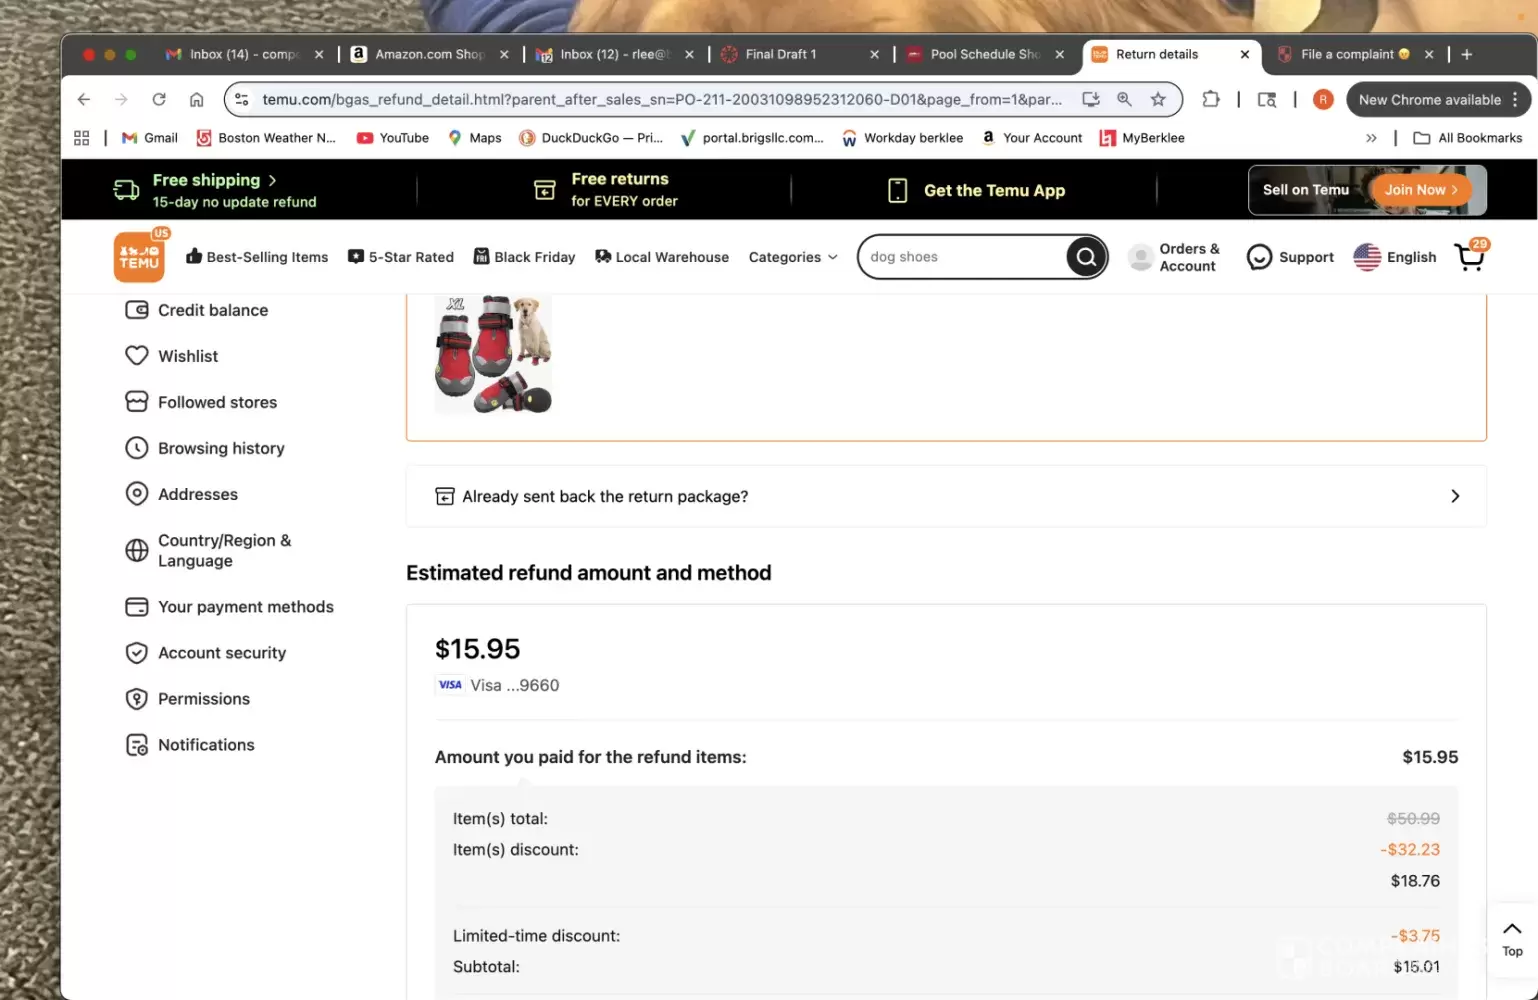1538x1000 pixels.
Task: Open the shopping cart icon
Action: click(1469, 257)
